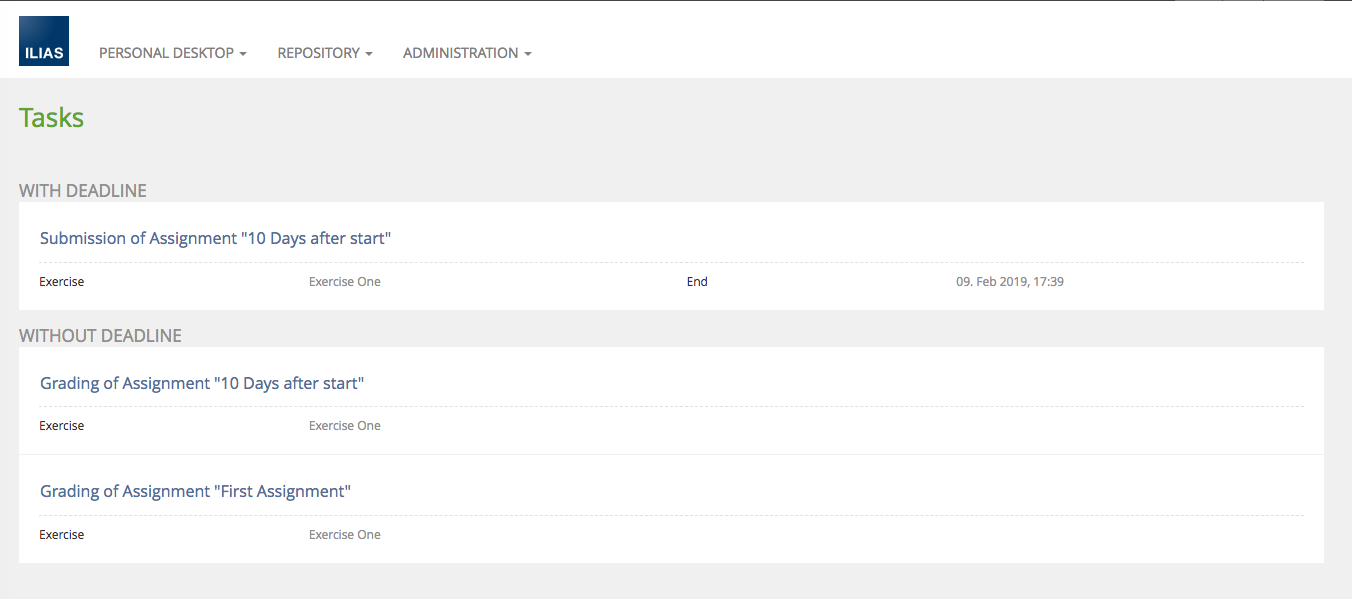Click the caret arrow beside Repository
This screenshot has width=1352, height=599.
click(369, 54)
